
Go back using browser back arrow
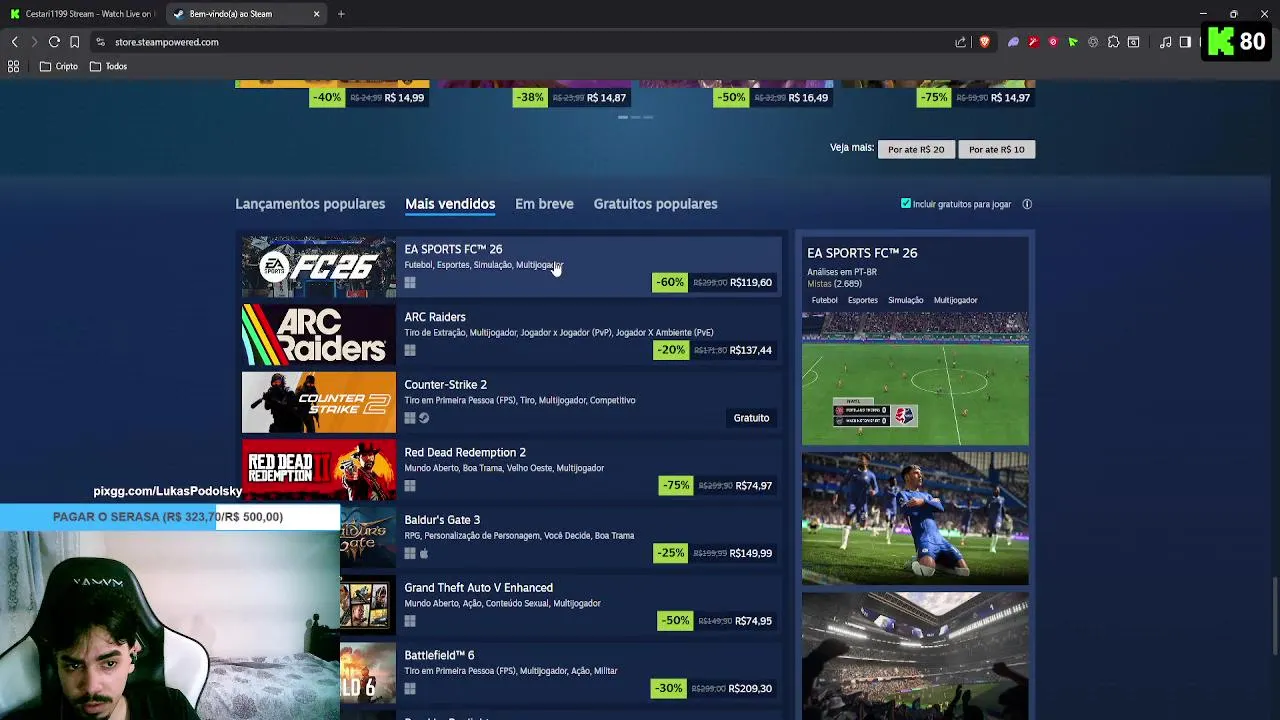[14, 42]
